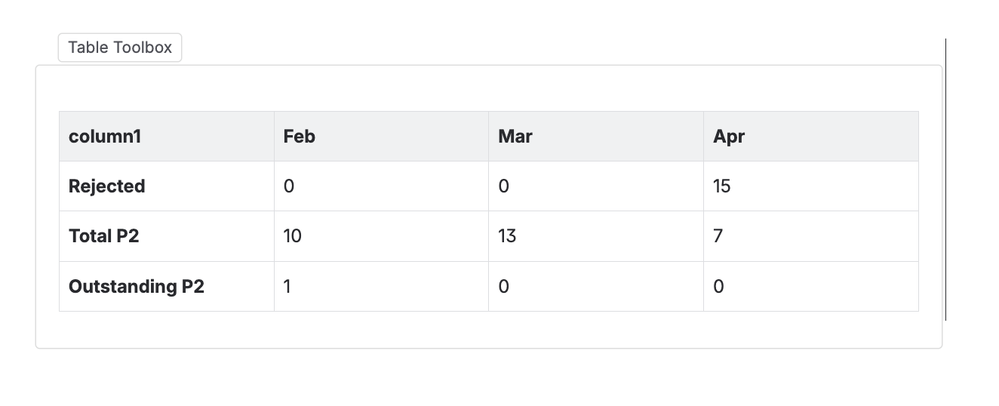This screenshot has width=999, height=406.
Task: Click the Total P2 Feb cell showing 10
Action: coord(382,236)
